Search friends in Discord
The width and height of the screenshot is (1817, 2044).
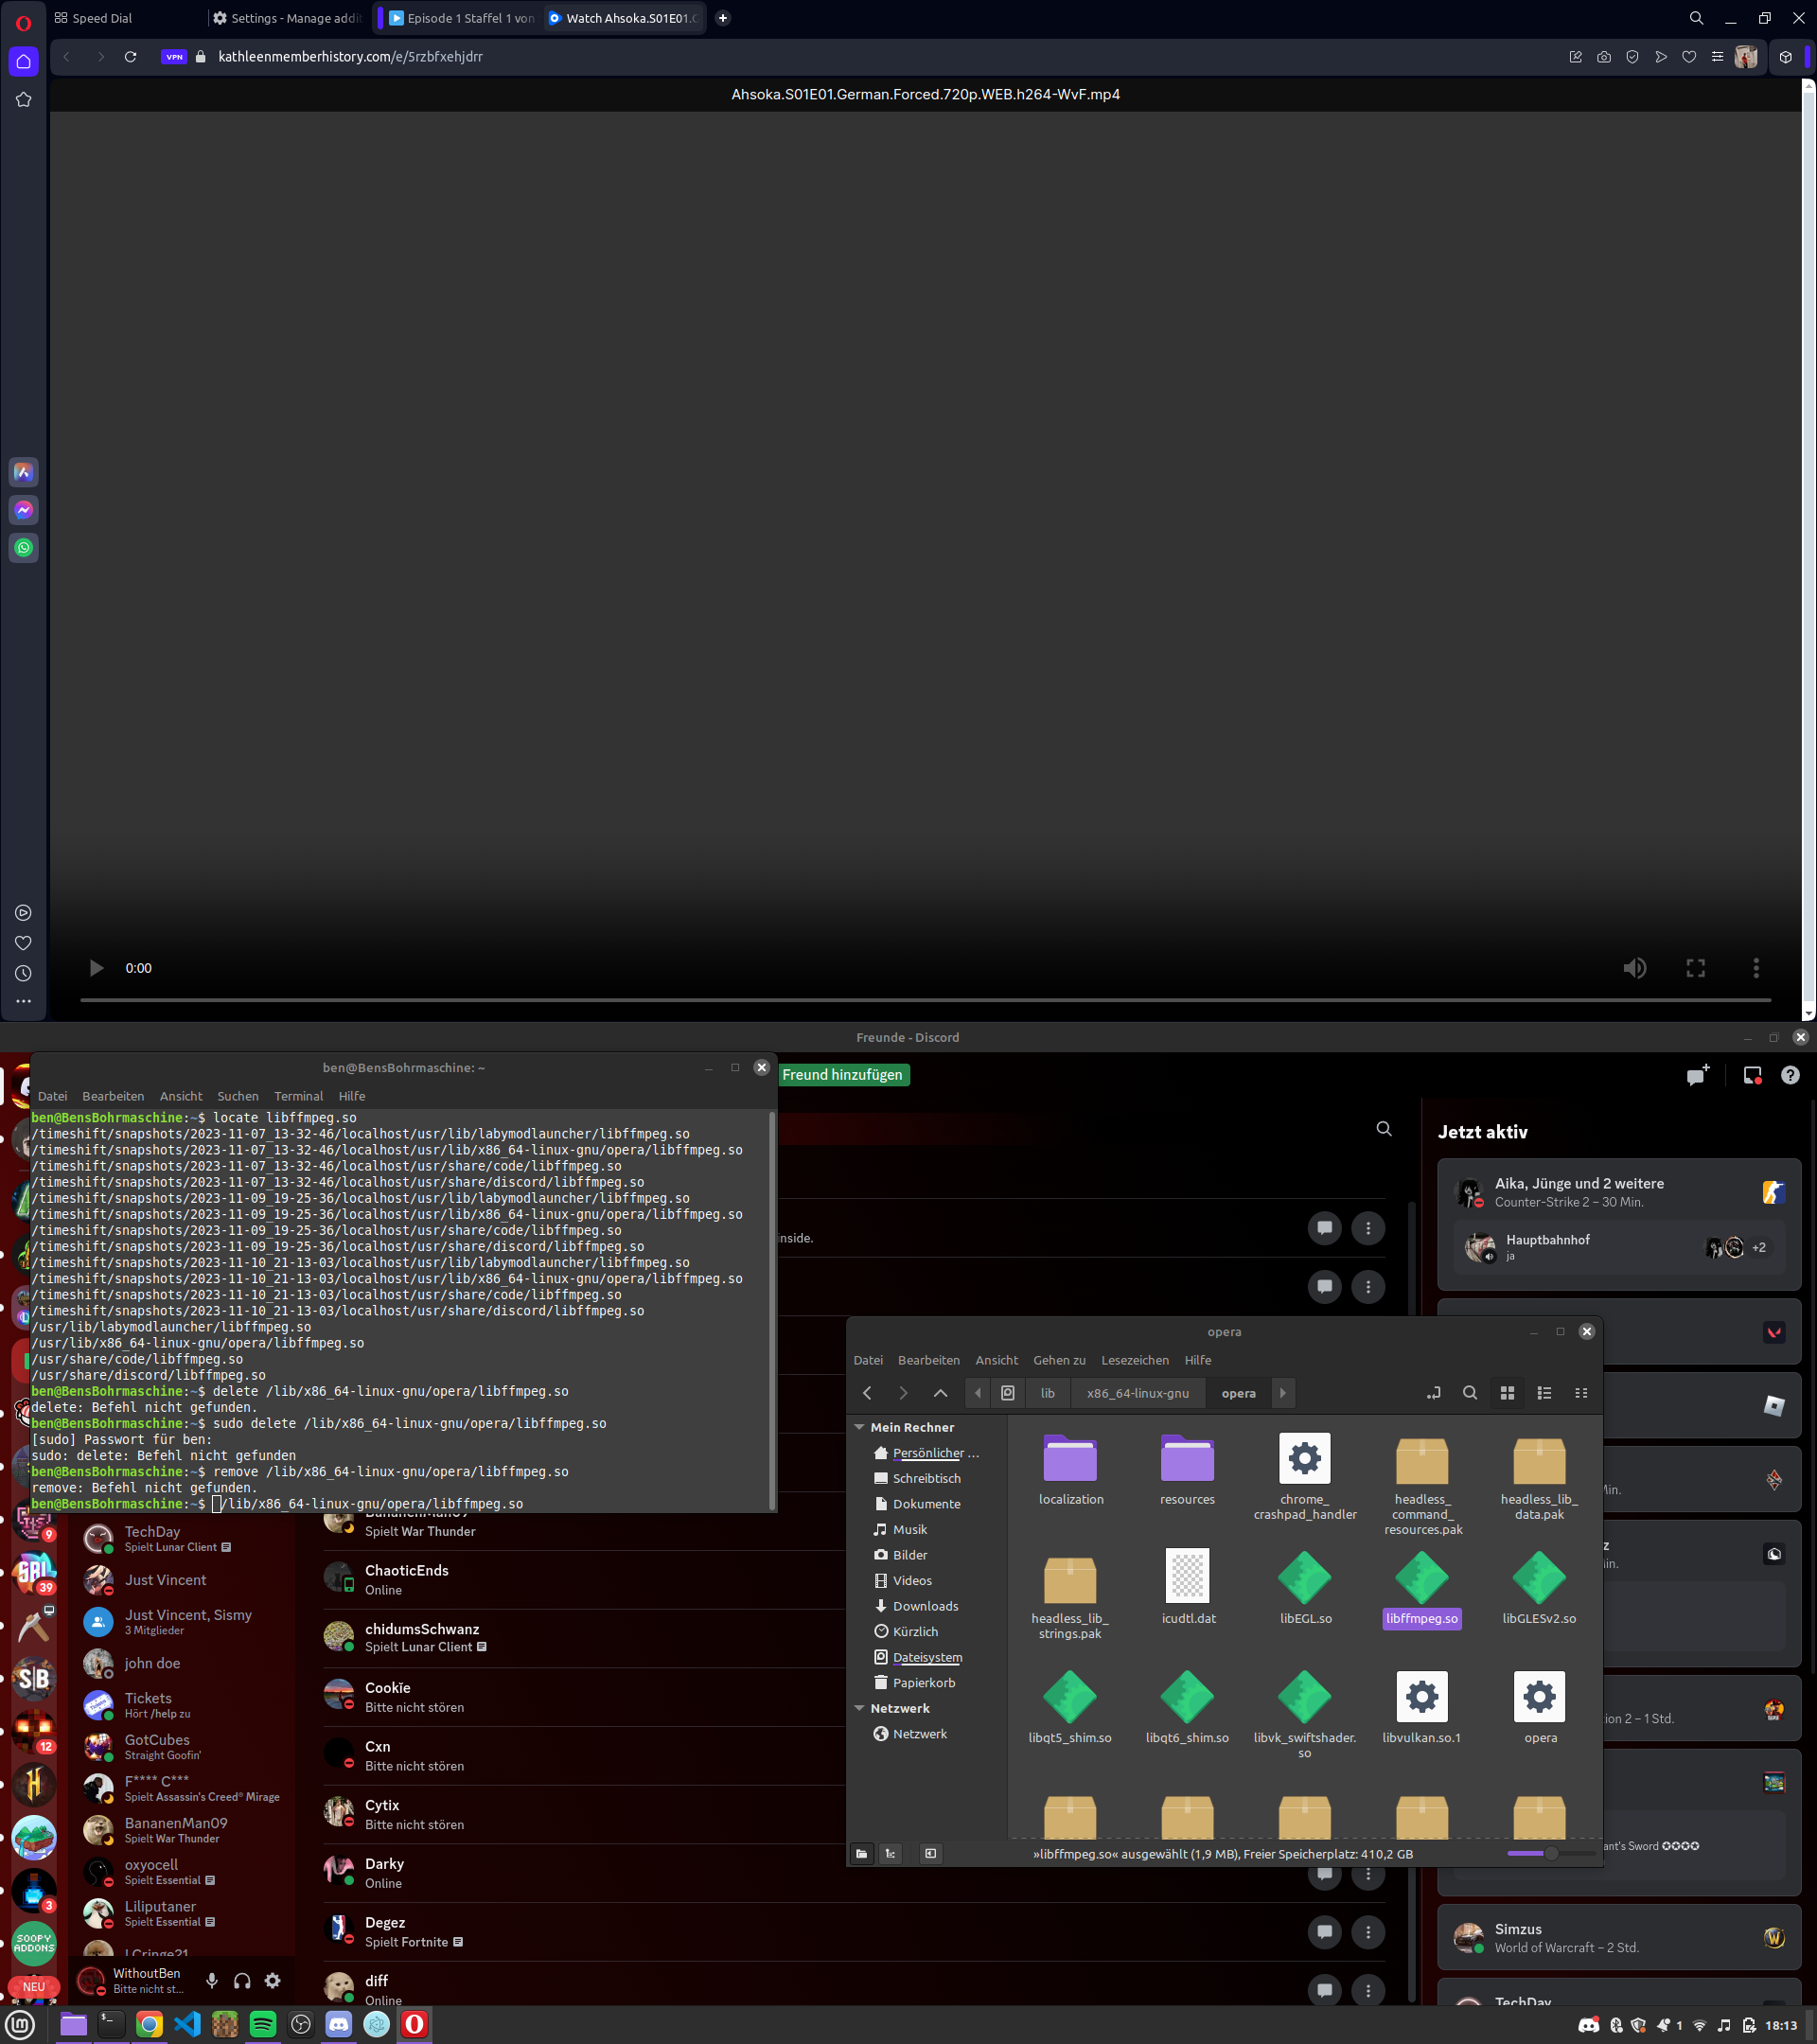[x=1384, y=1129]
